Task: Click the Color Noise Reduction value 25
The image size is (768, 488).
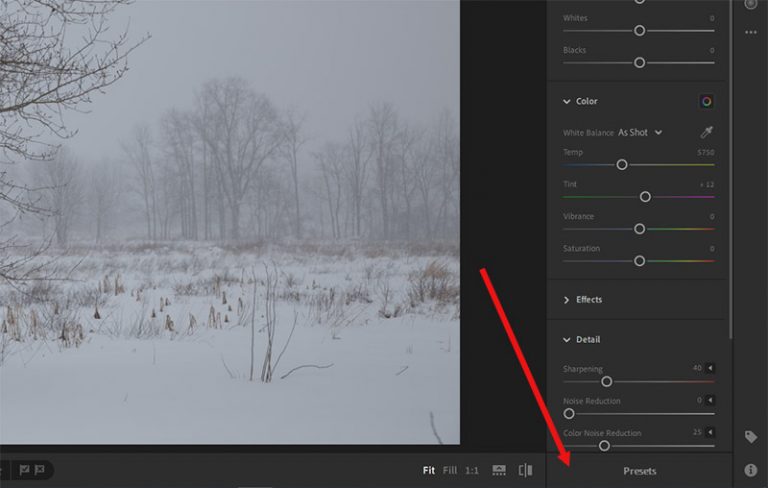Action: 697,432
